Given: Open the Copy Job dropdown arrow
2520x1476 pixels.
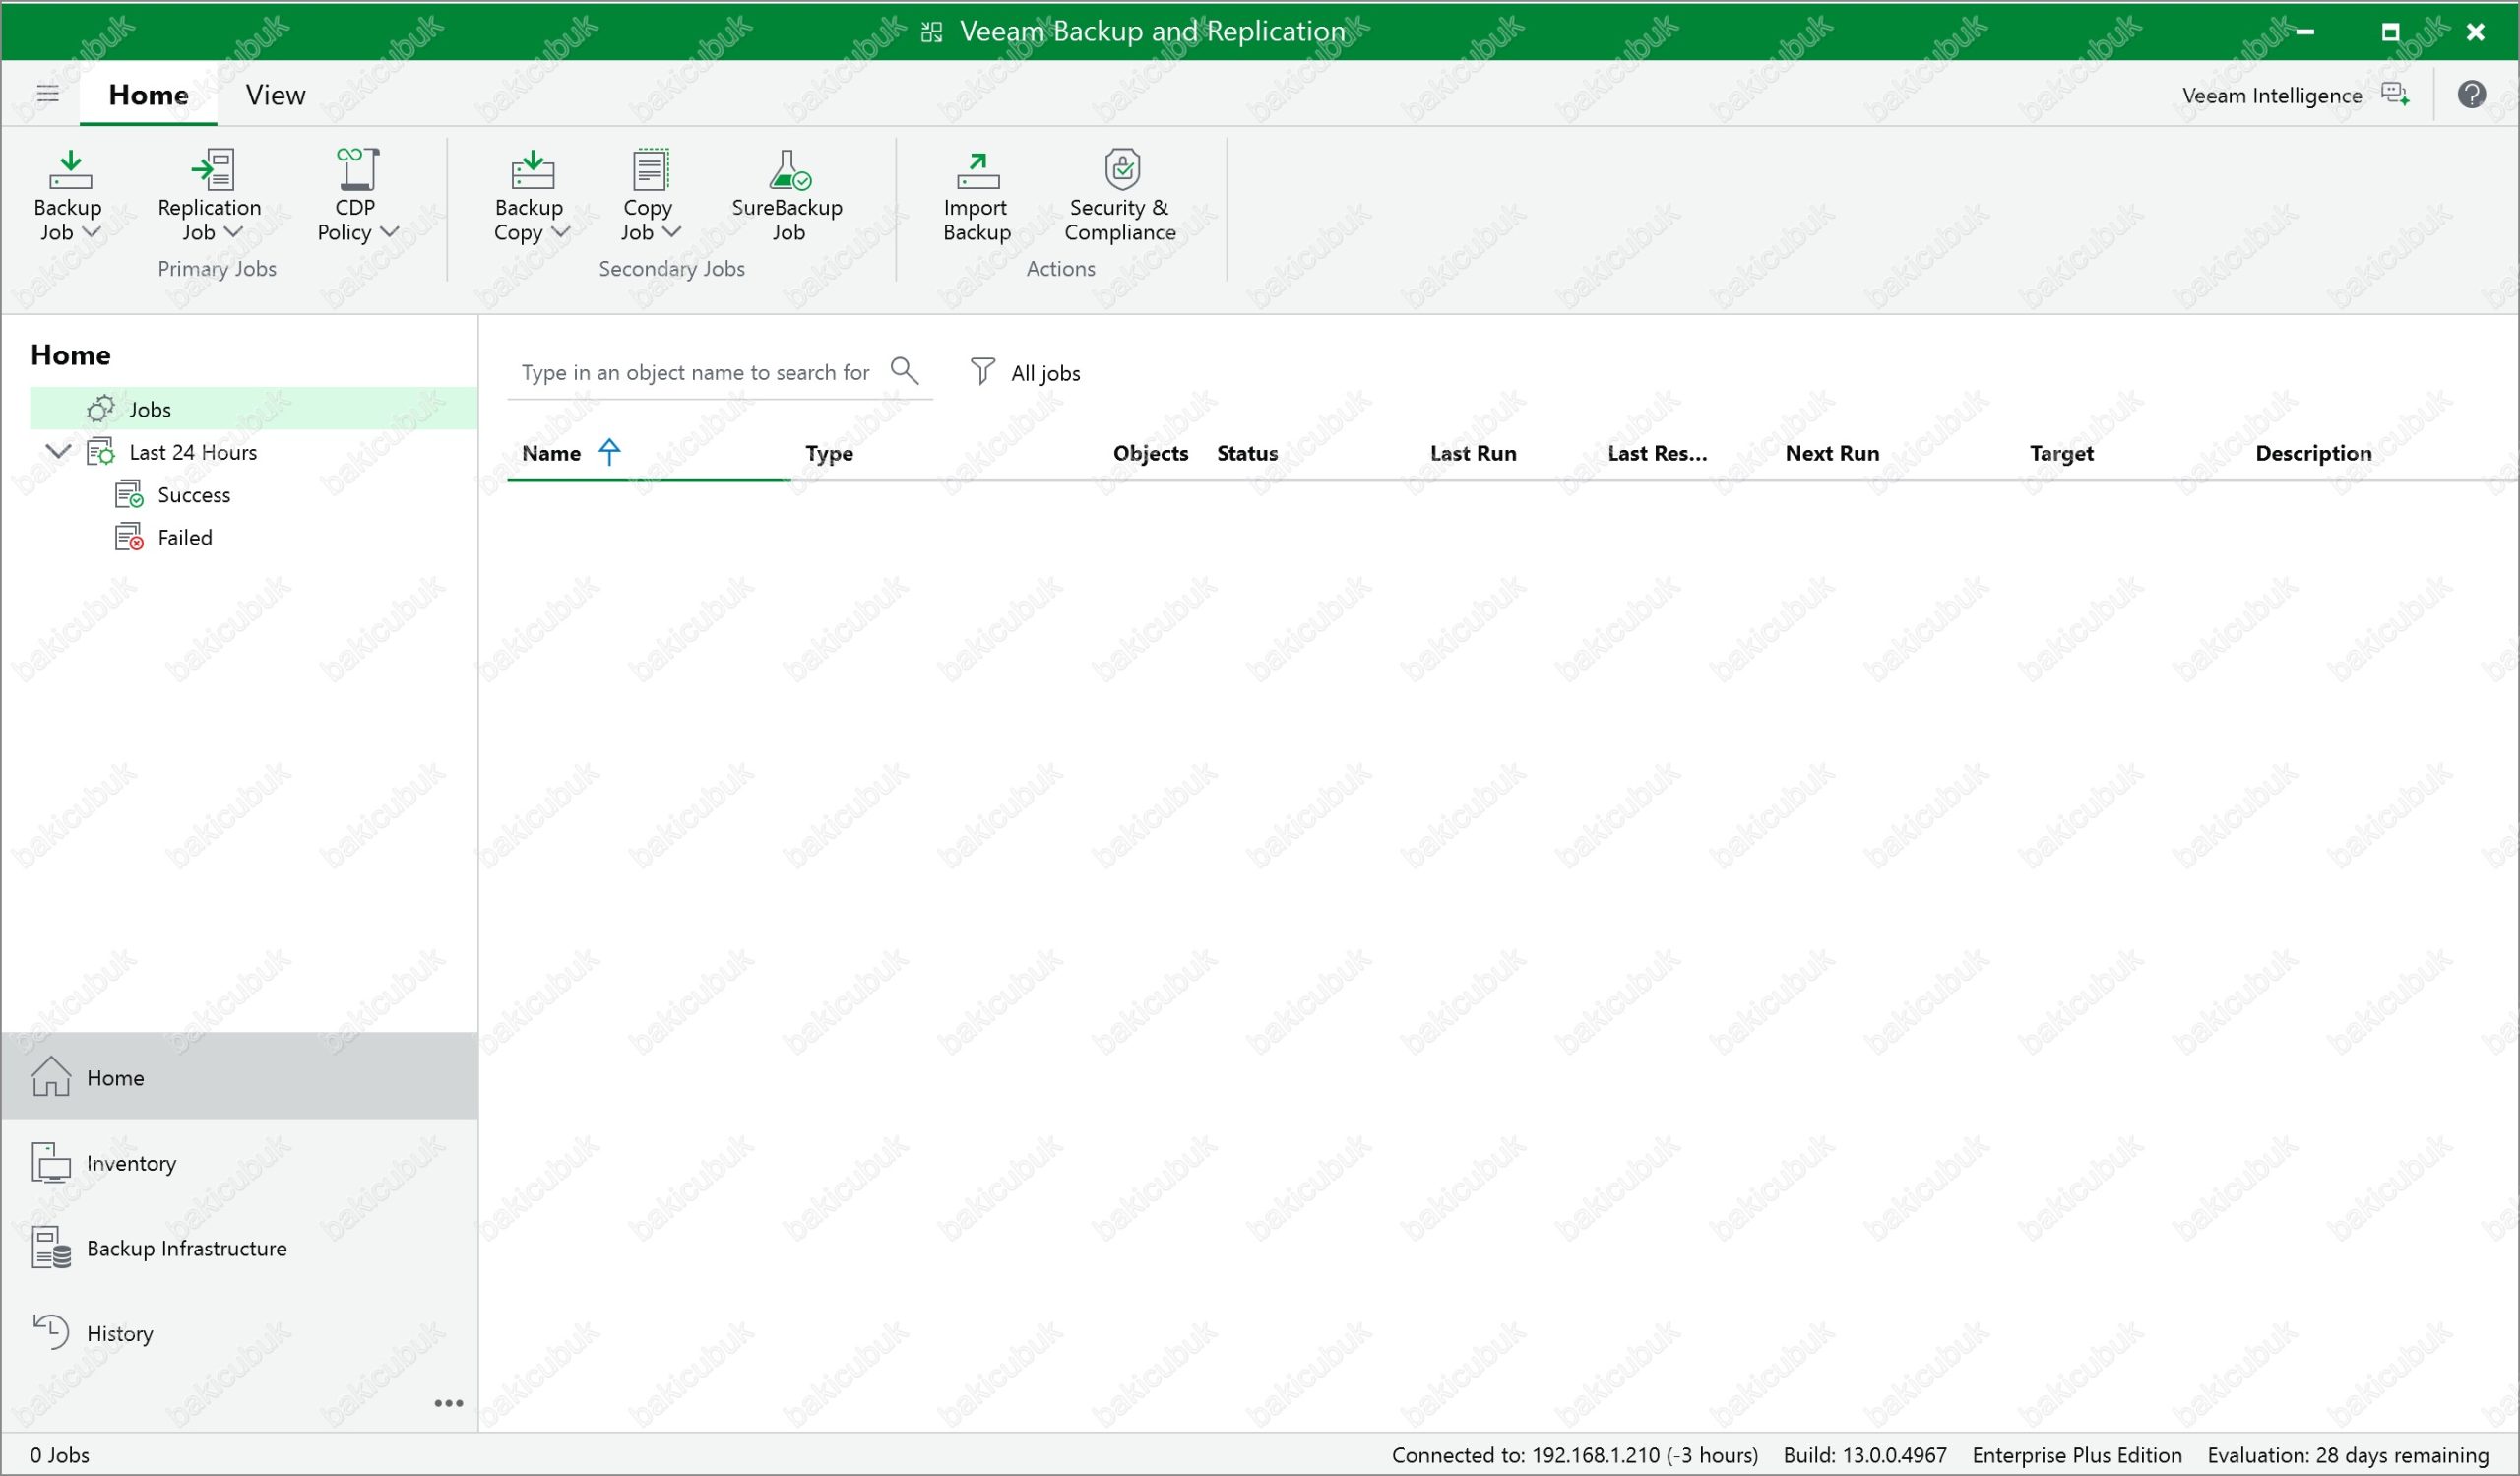Looking at the screenshot, I should pos(672,232).
